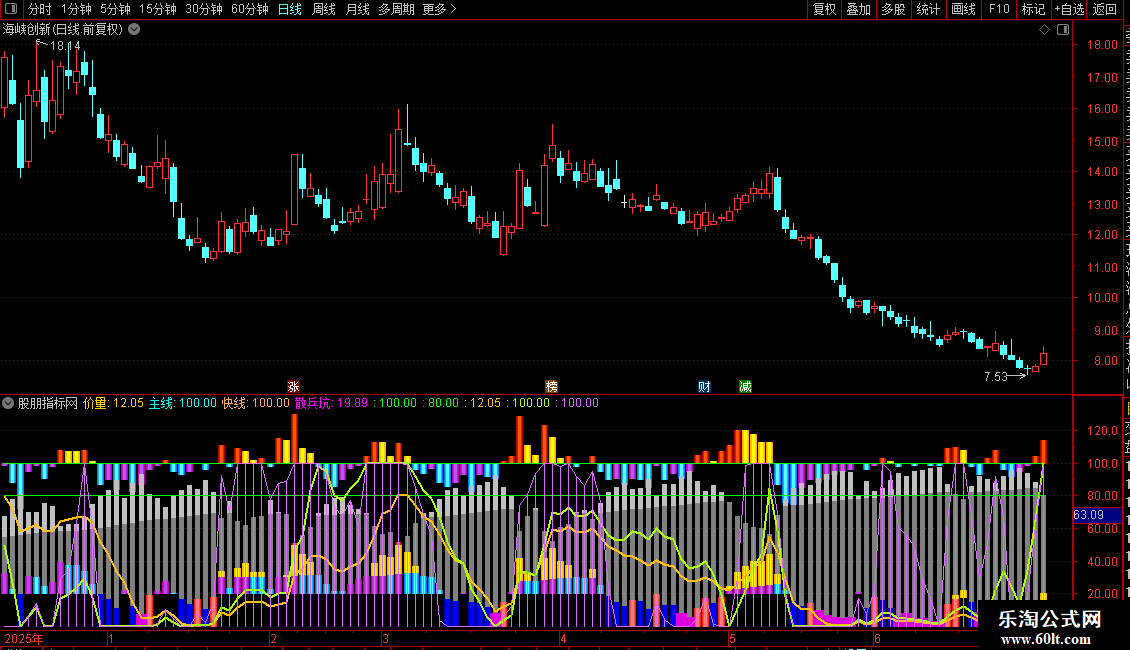Open 多周期 multi-period view
Viewport: 1130px width, 650px height.
click(x=396, y=9)
